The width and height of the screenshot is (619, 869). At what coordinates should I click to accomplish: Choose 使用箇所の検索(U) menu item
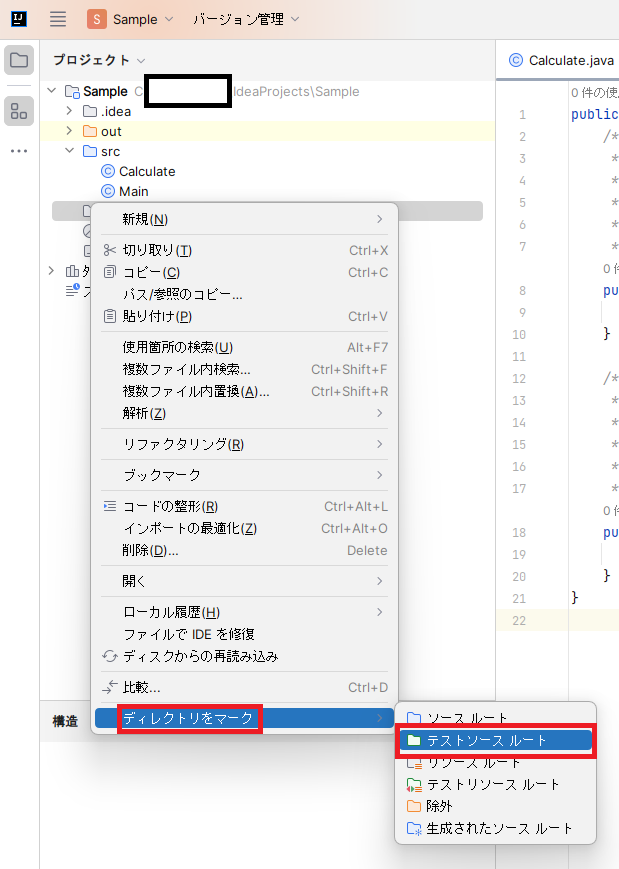tap(244, 347)
